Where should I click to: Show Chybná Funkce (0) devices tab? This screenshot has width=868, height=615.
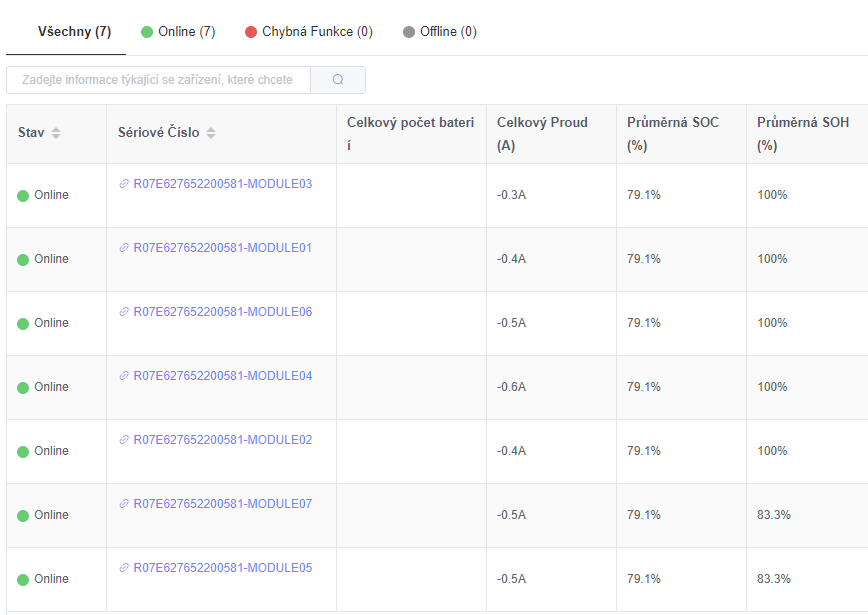(x=309, y=32)
